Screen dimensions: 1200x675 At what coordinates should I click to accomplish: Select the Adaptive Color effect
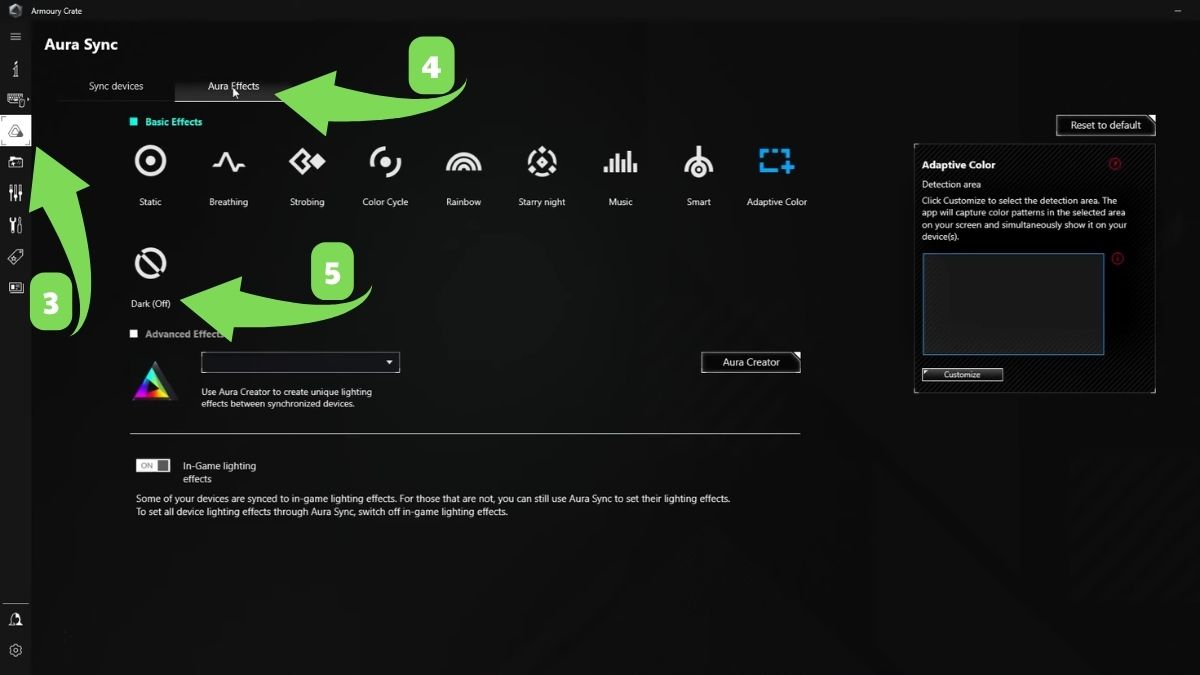pyautogui.click(x=777, y=174)
